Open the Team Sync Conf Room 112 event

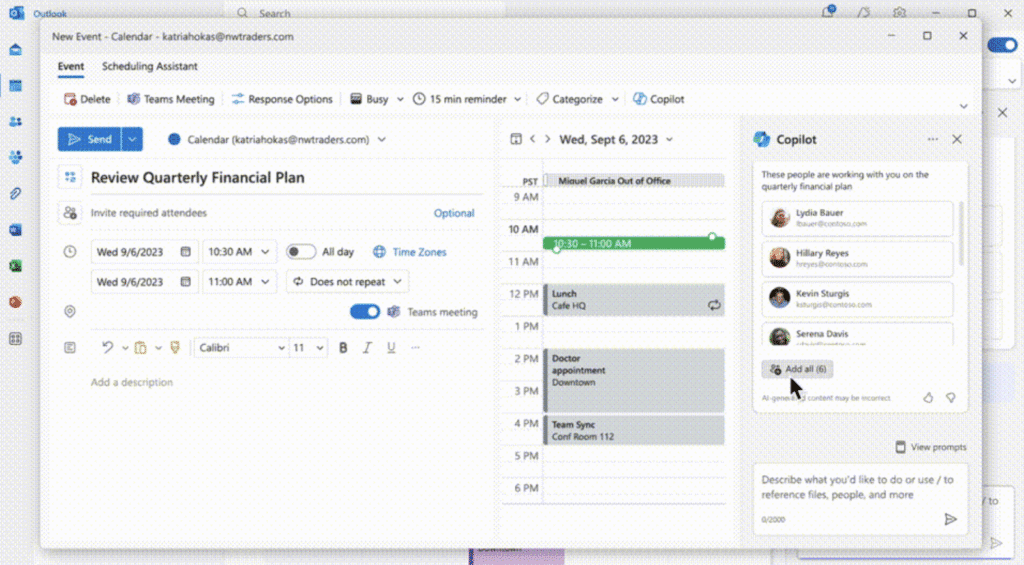click(633, 430)
